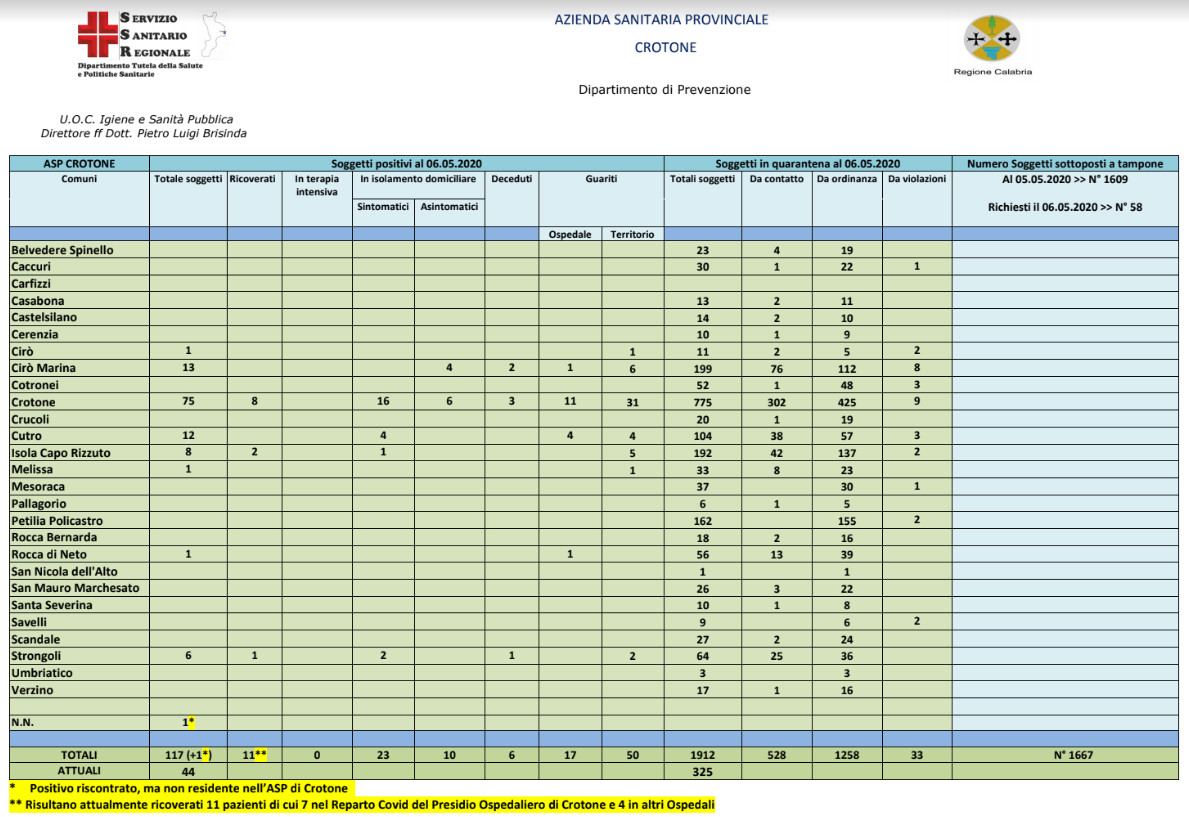Click the In terapia intensiva column header
Screen dimensions: 1189x817
316,185
